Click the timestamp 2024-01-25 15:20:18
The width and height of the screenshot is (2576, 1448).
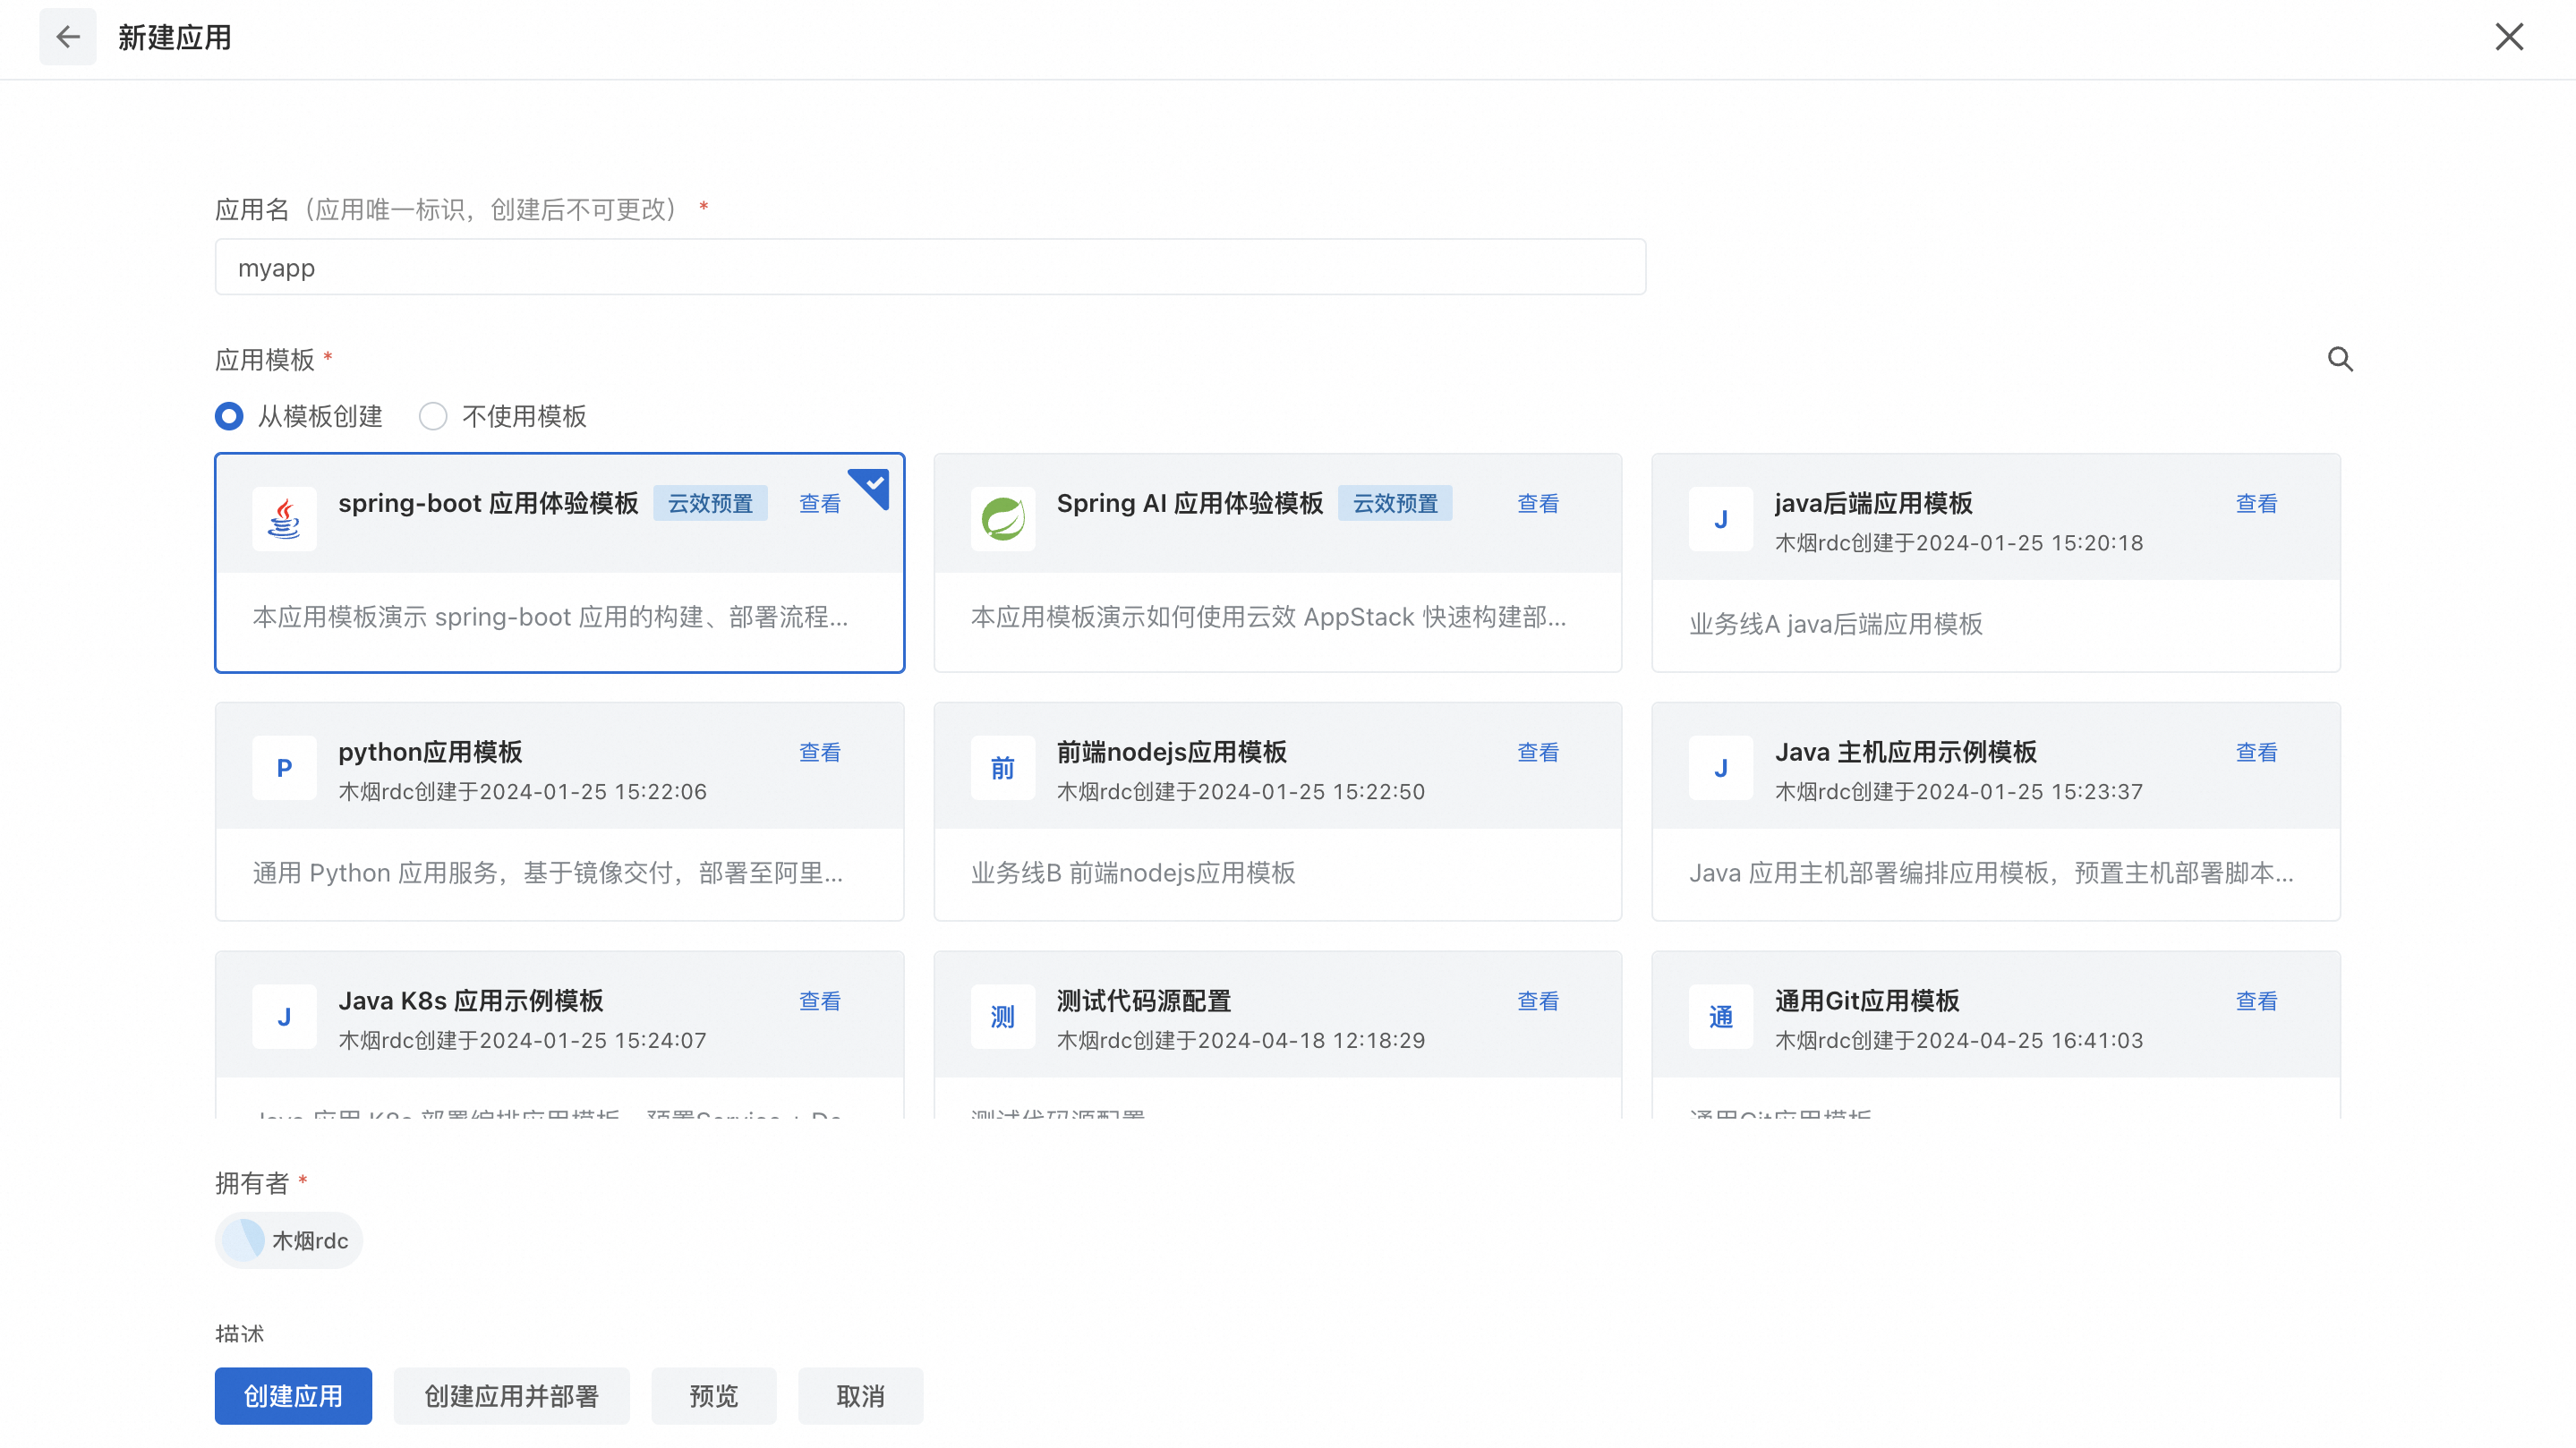(2030, 543)
